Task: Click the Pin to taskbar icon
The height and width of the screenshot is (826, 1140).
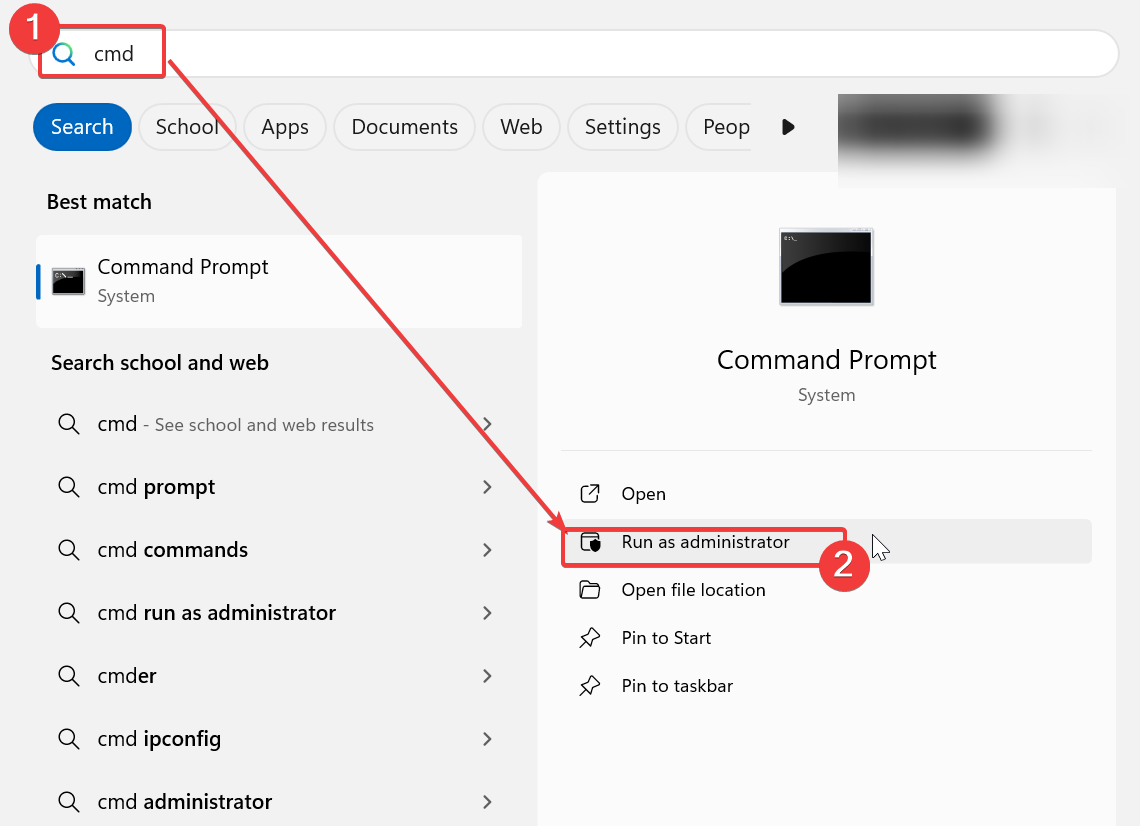Action: point(590,686)
